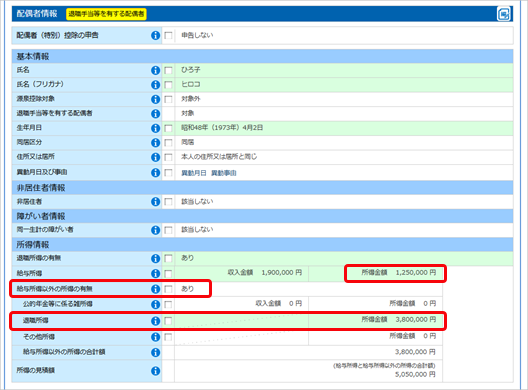Show info for 所得の見積額
This screenshot has height=390, width=528.
click(155, 371)
